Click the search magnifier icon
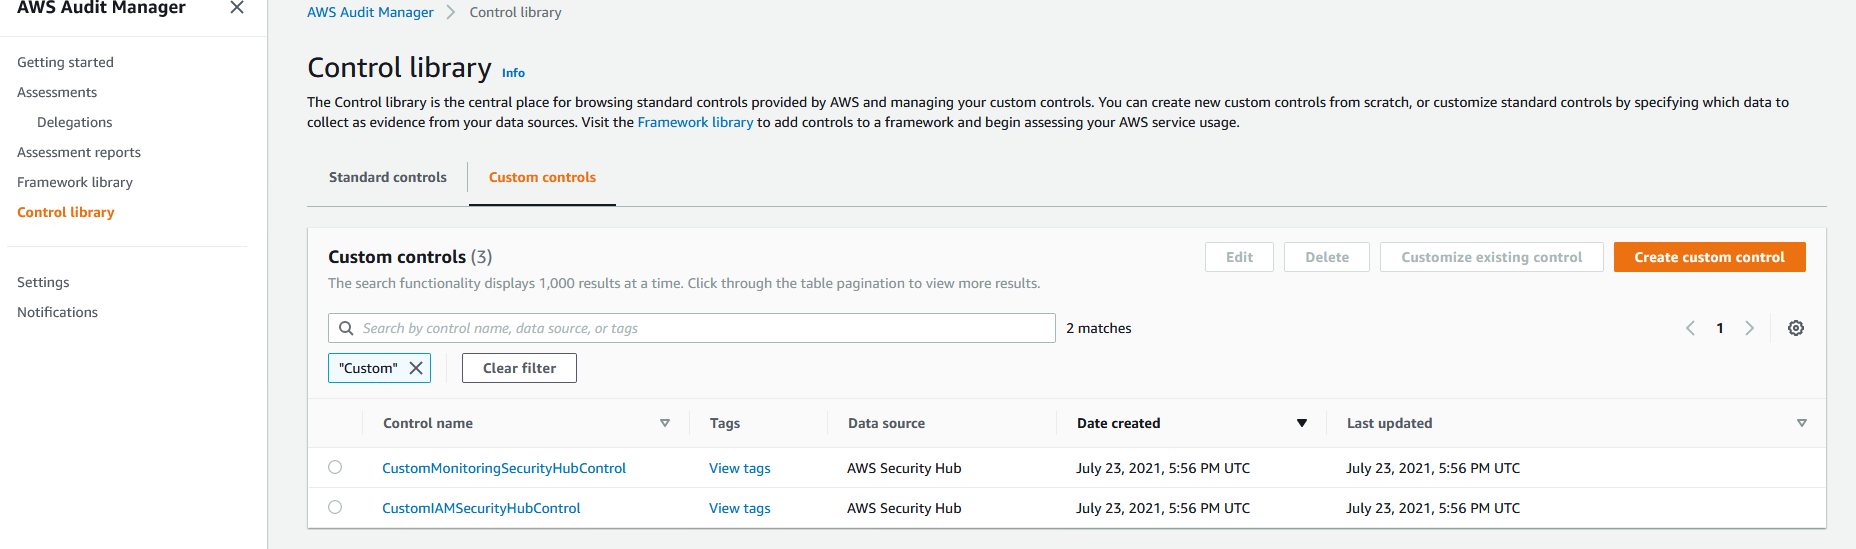The image size is (1856, 549). point(346,328)
